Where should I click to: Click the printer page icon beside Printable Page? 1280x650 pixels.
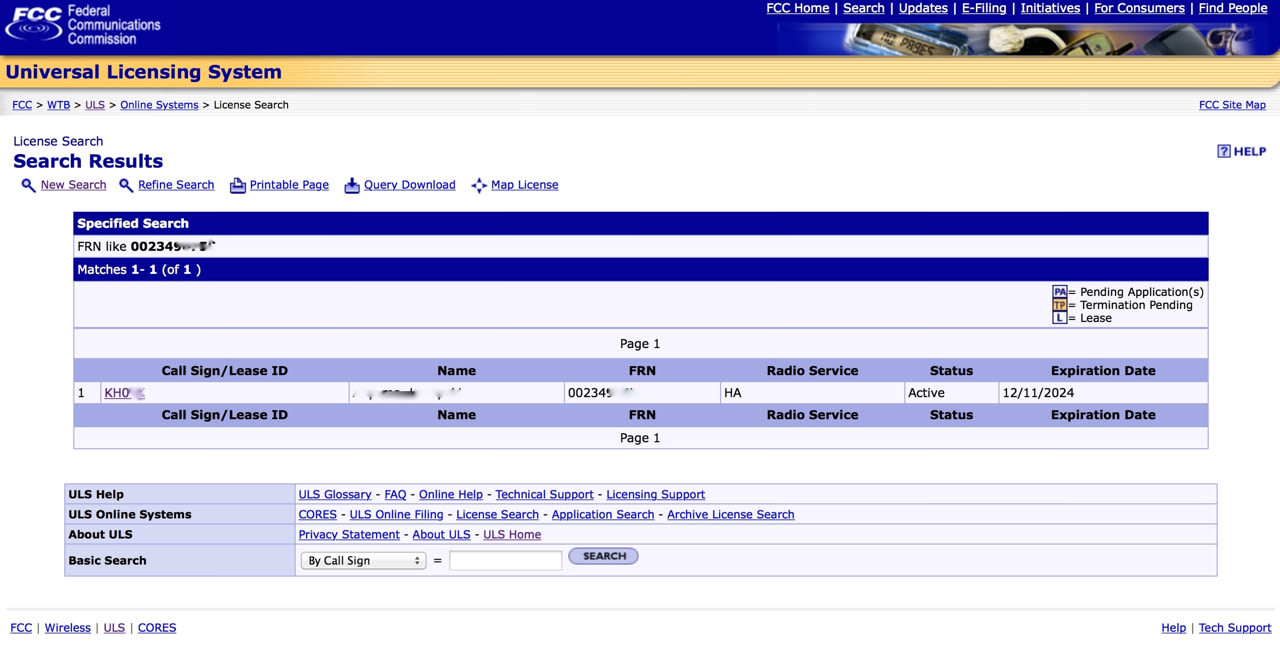tap(238, 186)
